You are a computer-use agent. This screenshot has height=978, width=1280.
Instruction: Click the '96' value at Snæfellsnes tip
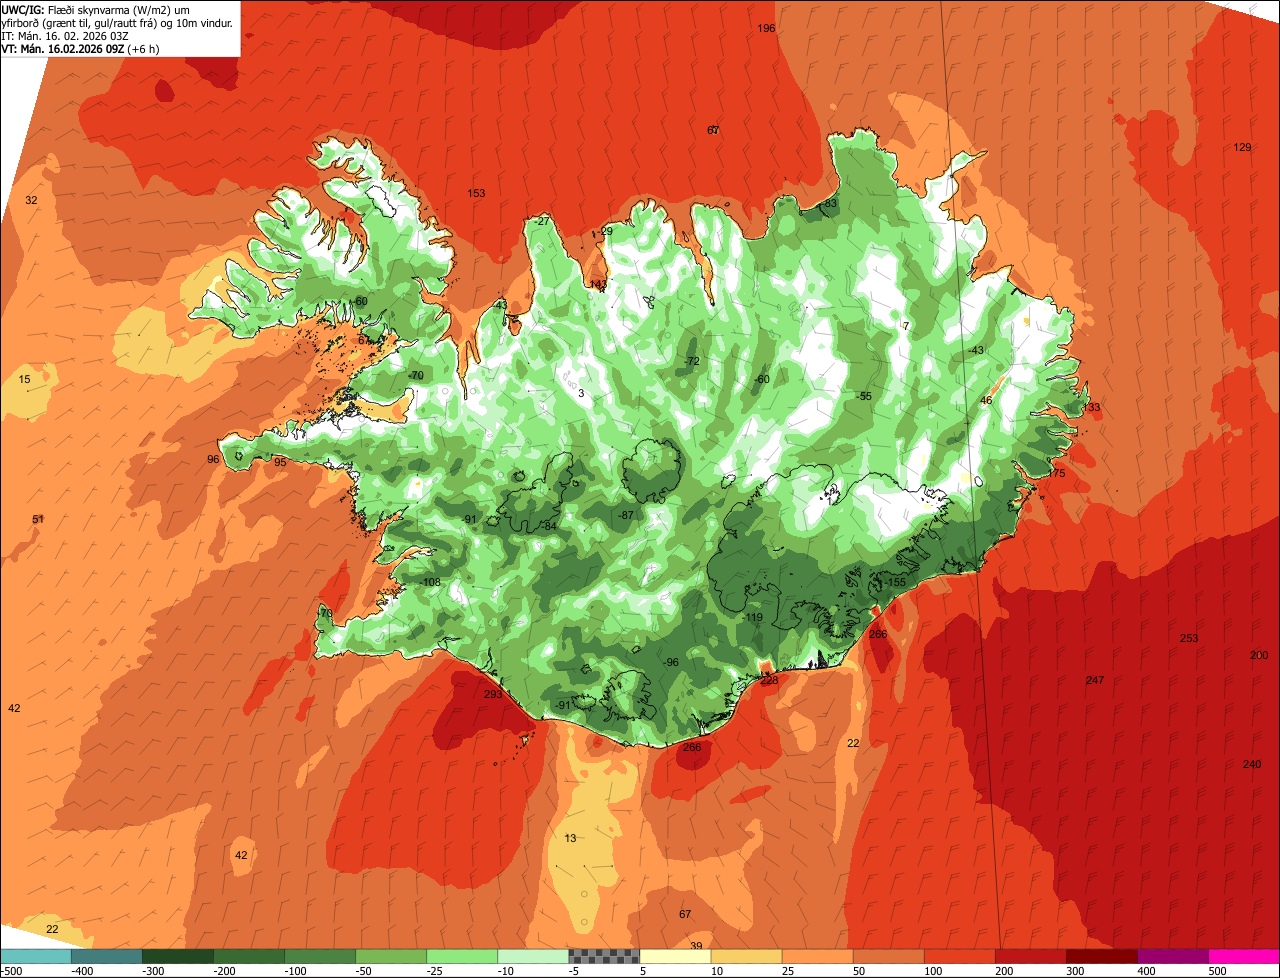click(213, 459)
